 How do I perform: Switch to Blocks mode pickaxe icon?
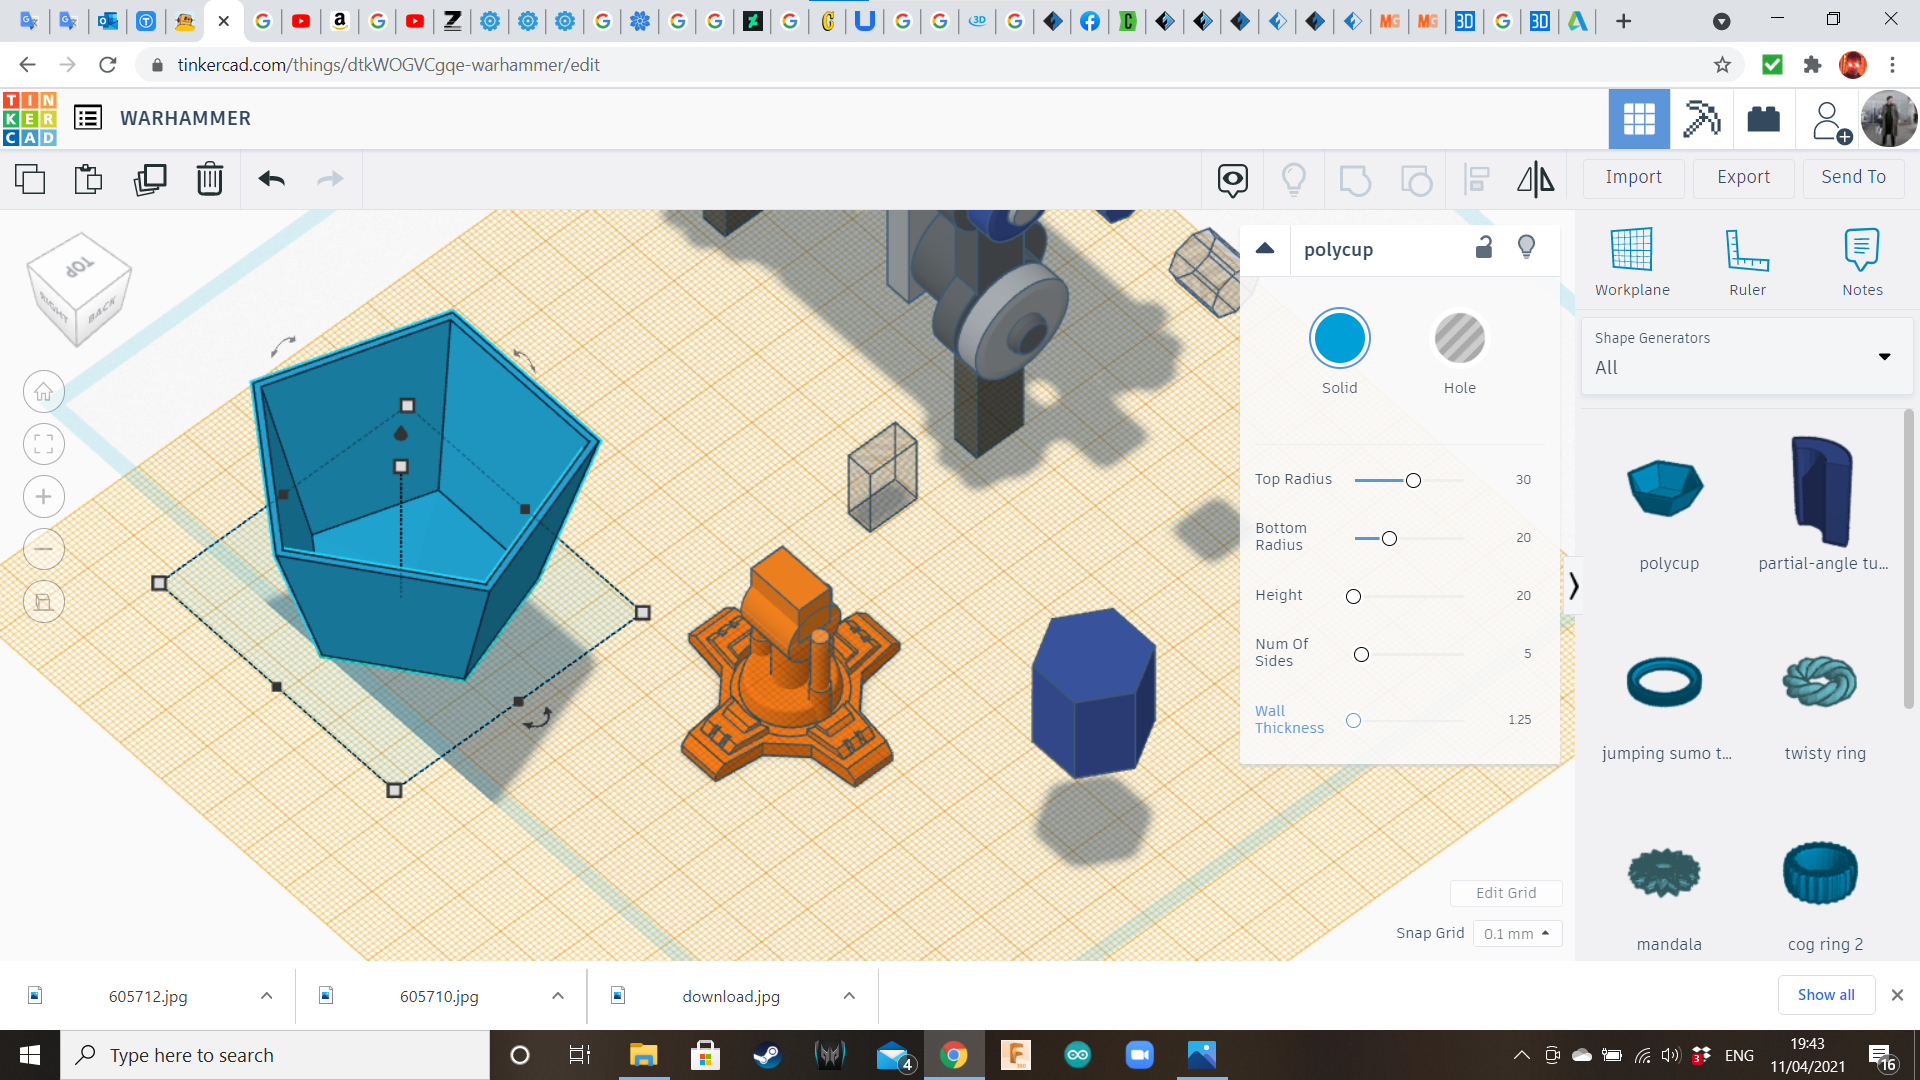[1701, 119]
